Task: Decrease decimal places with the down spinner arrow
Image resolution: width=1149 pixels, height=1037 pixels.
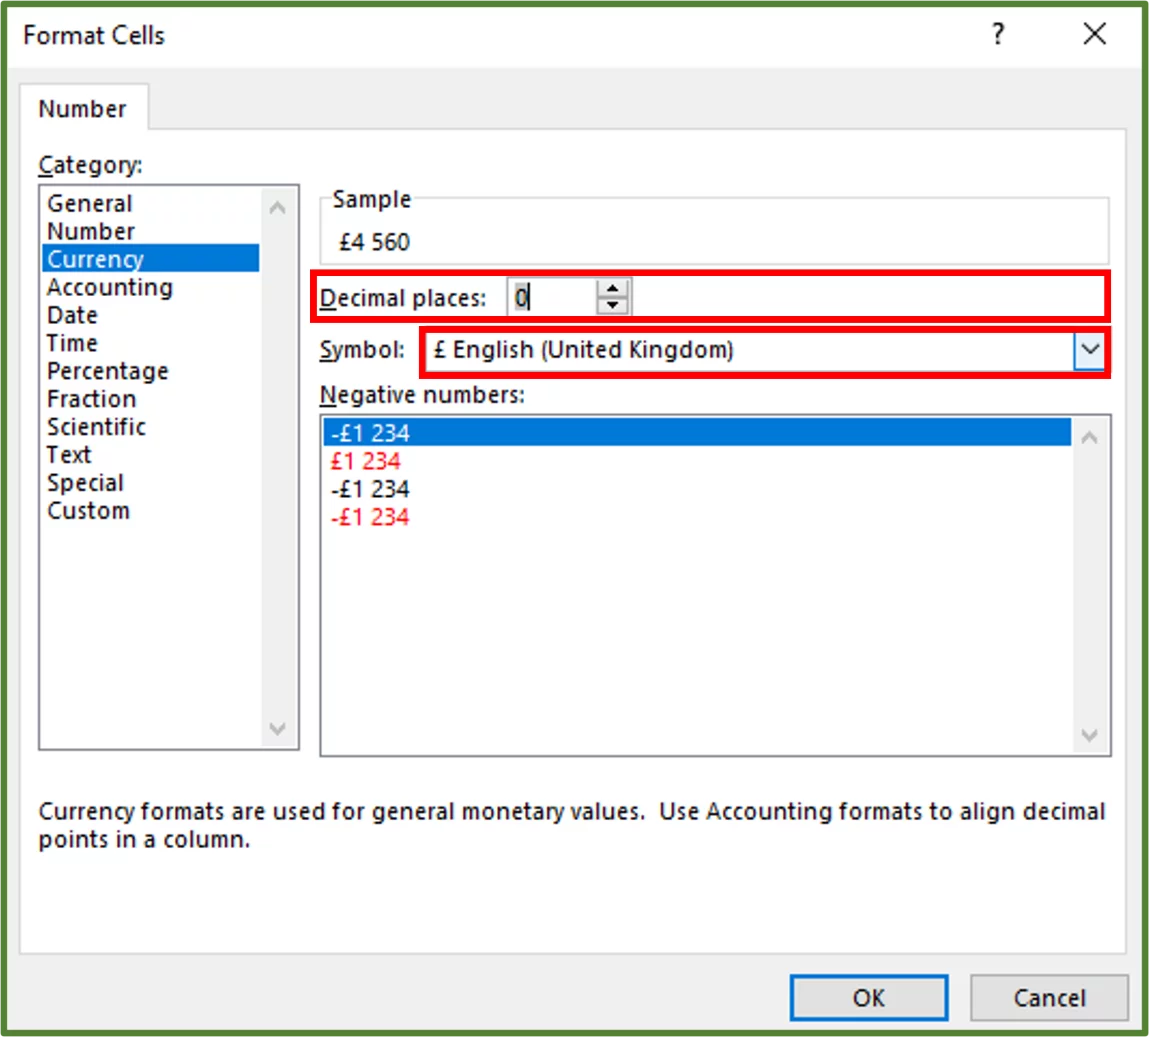Action: pos(611,302)
